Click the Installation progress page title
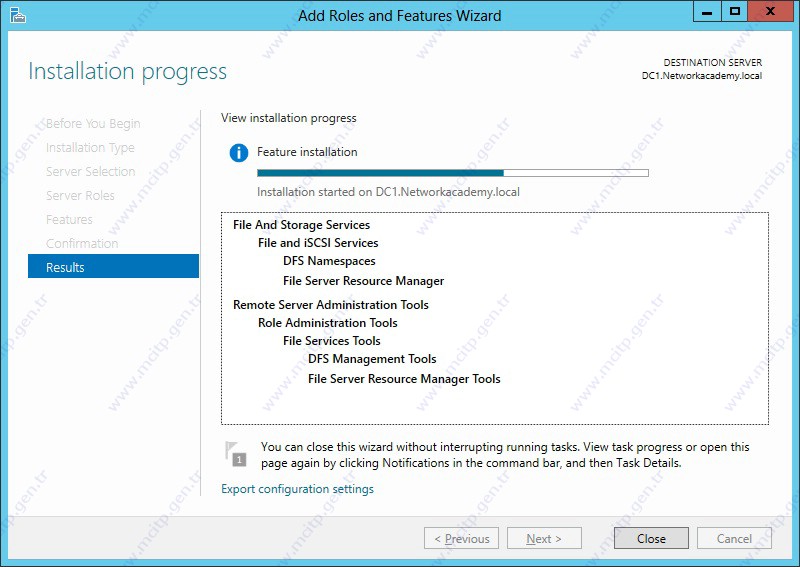800x567 pixels. (128, 71)
